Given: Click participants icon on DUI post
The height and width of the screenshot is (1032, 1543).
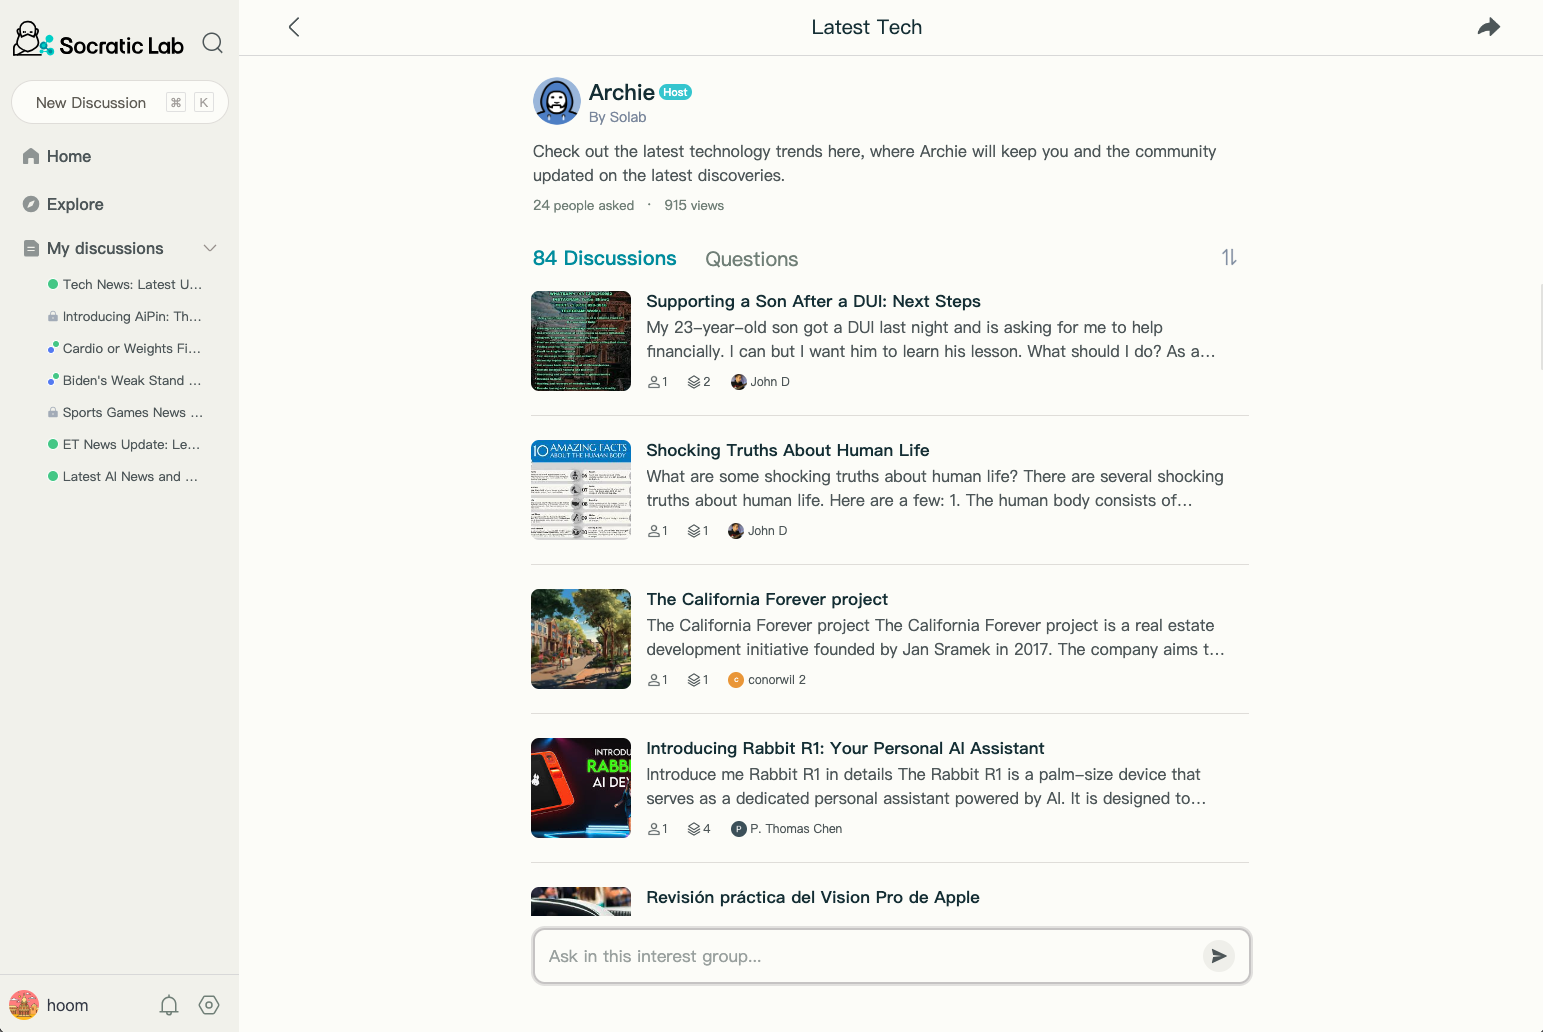Looking at the screenshot, I should [654, 382].
